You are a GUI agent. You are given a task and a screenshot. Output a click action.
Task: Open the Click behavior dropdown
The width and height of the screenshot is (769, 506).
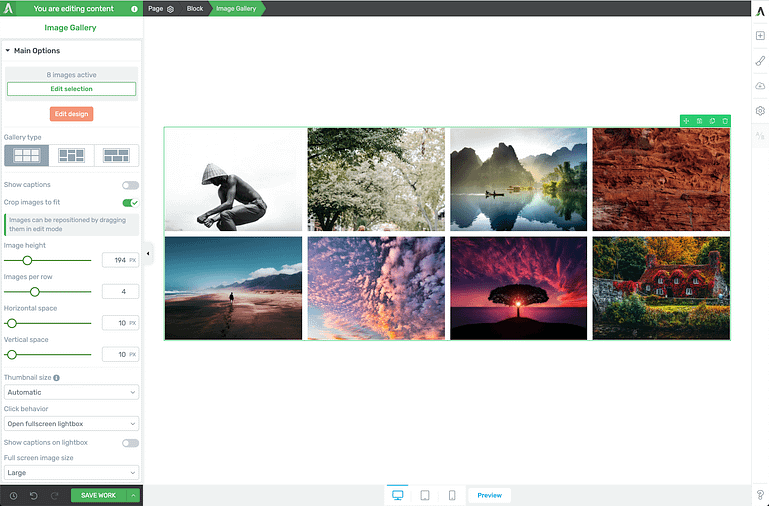click(x=71, y=424)
